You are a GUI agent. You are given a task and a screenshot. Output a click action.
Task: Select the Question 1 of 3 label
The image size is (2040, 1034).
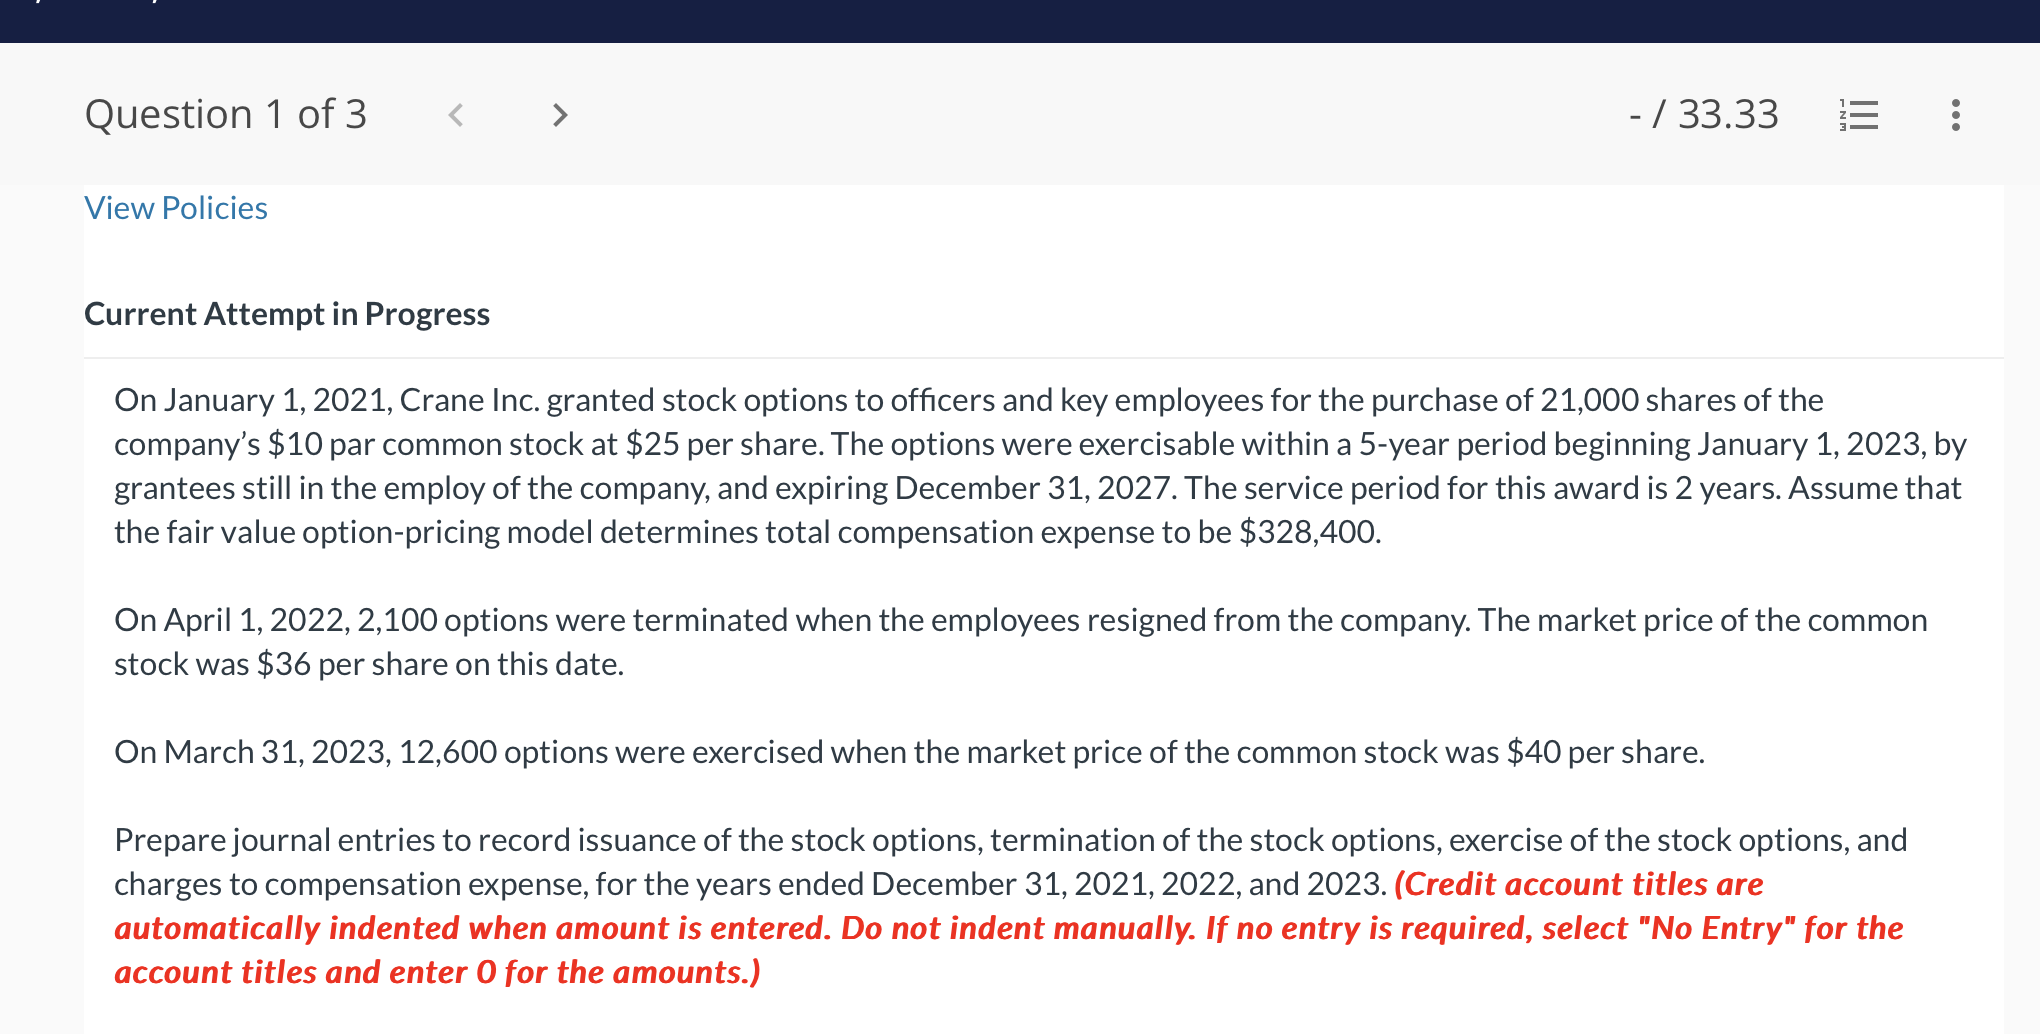(225, 114)
